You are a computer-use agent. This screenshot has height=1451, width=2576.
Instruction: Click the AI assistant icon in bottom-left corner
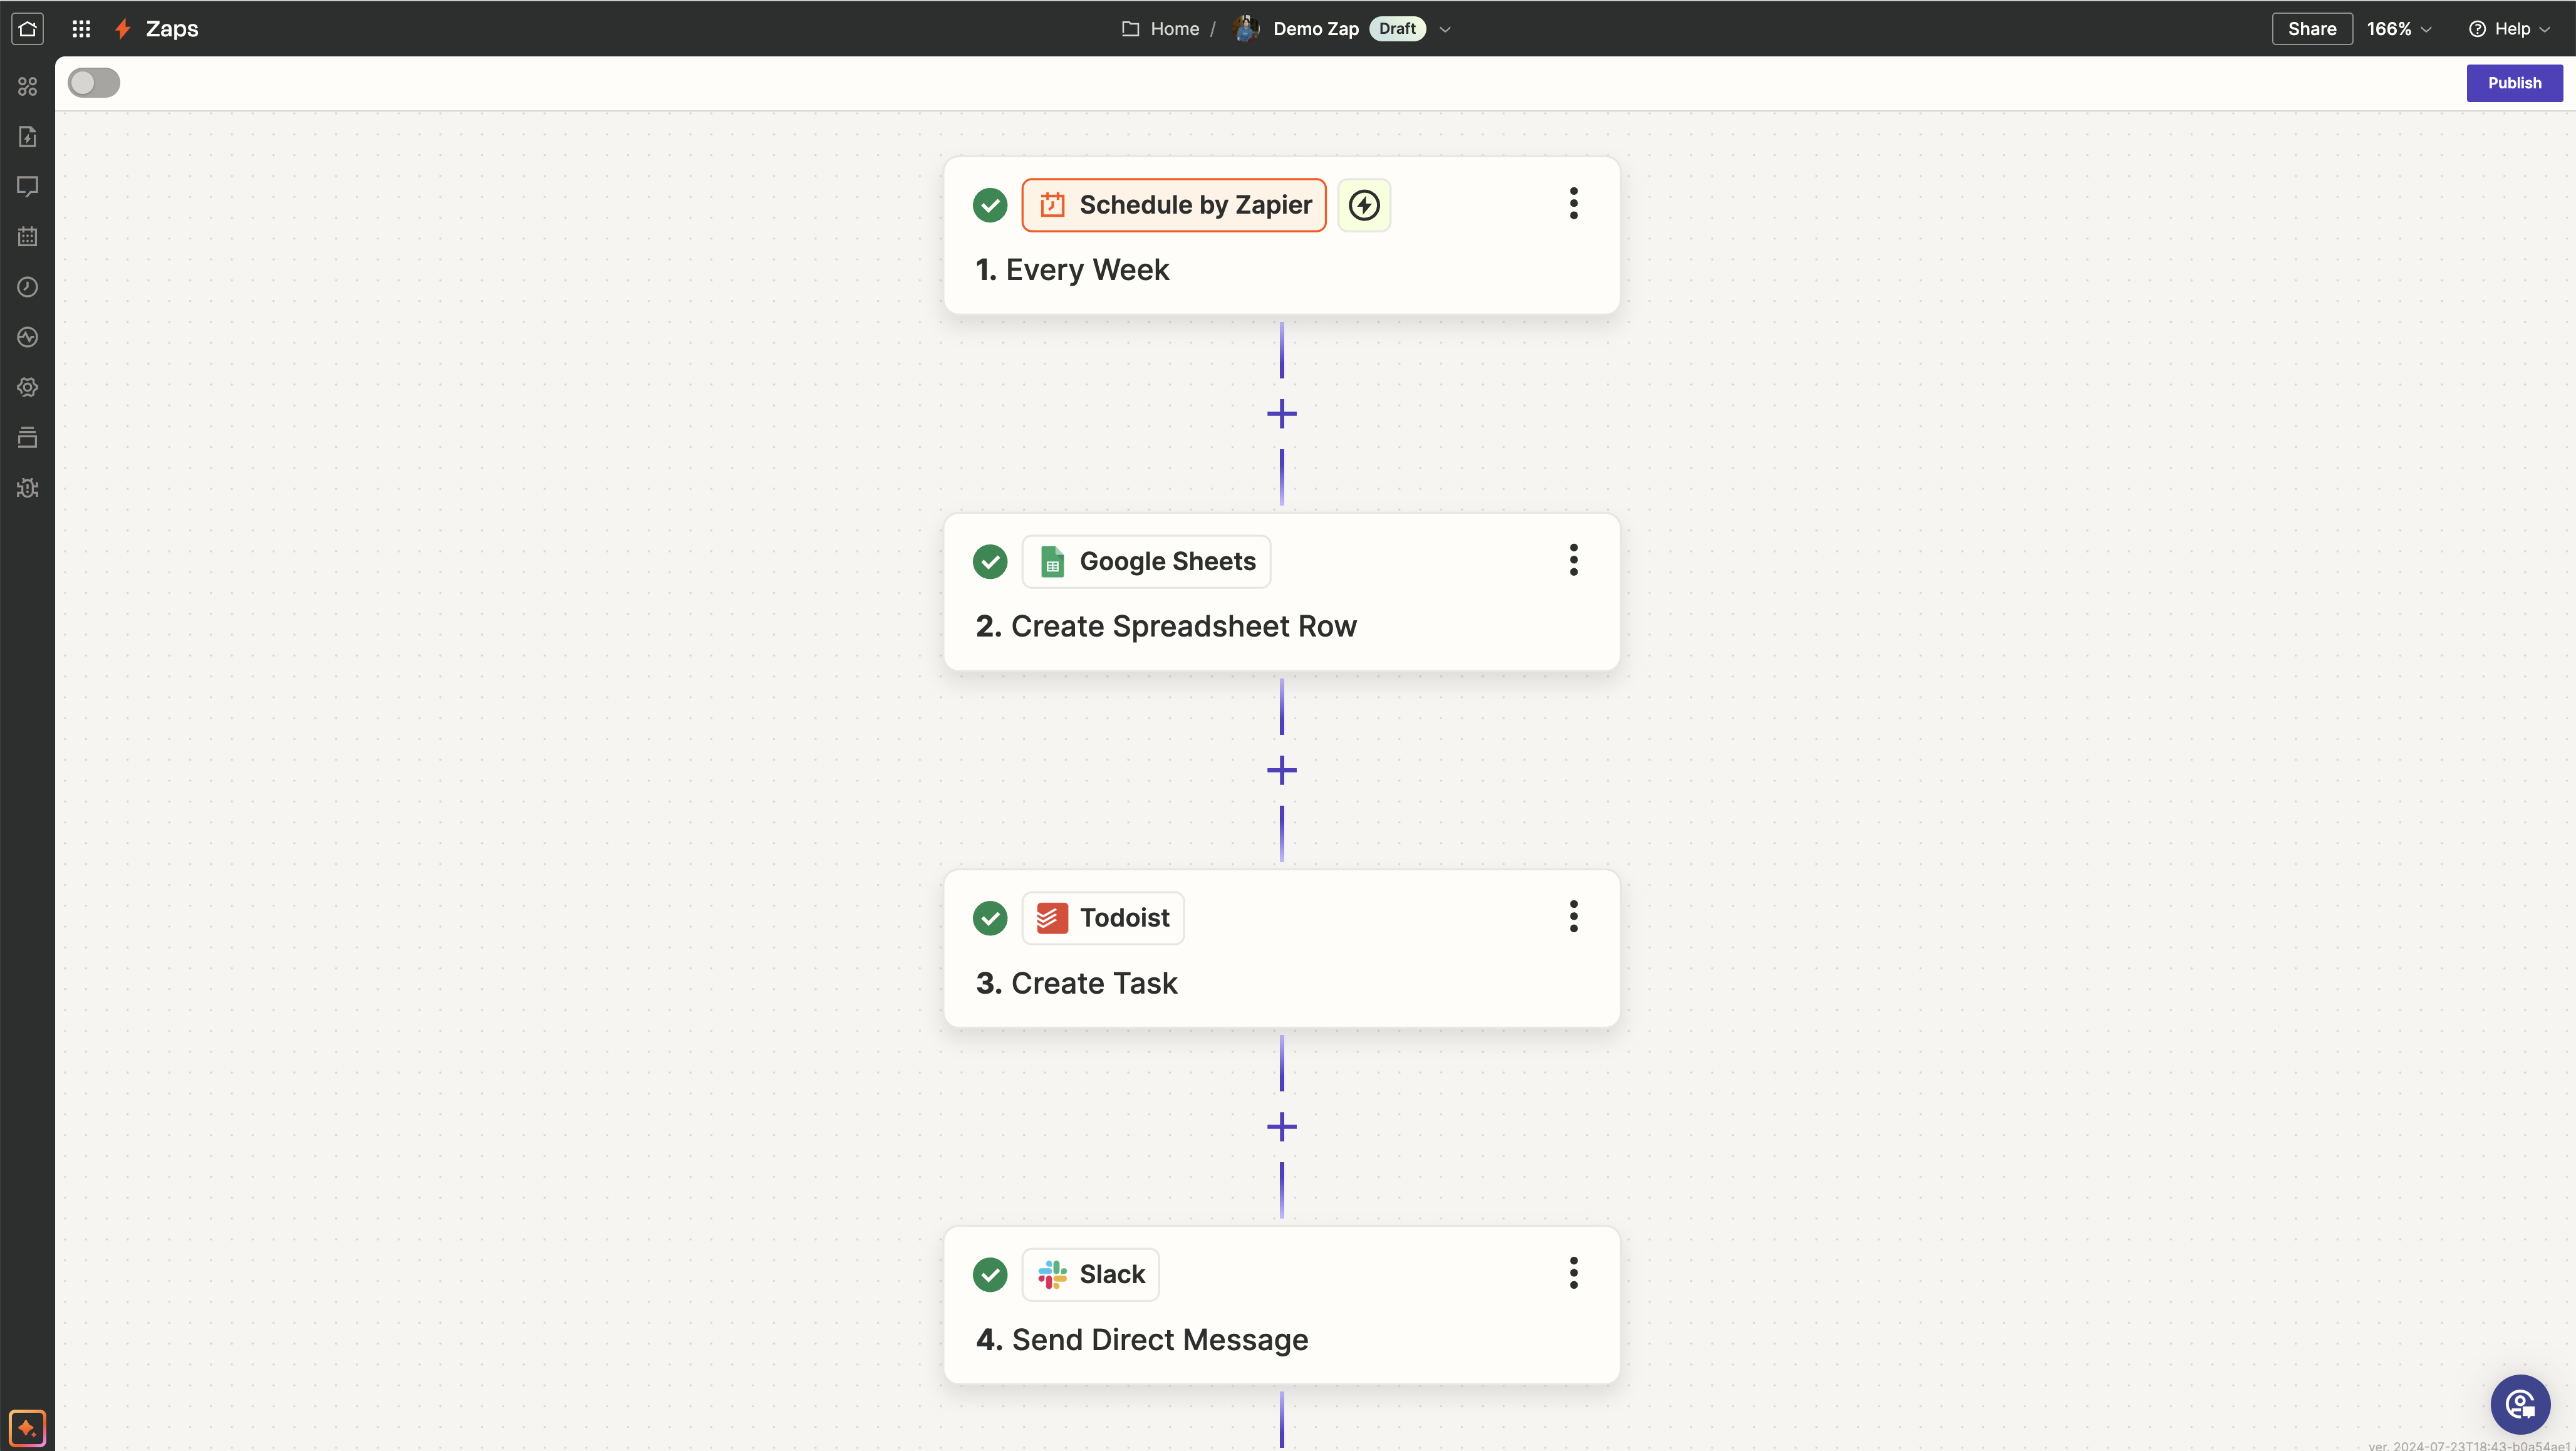pyautogui.click(x=27, y=1427)
